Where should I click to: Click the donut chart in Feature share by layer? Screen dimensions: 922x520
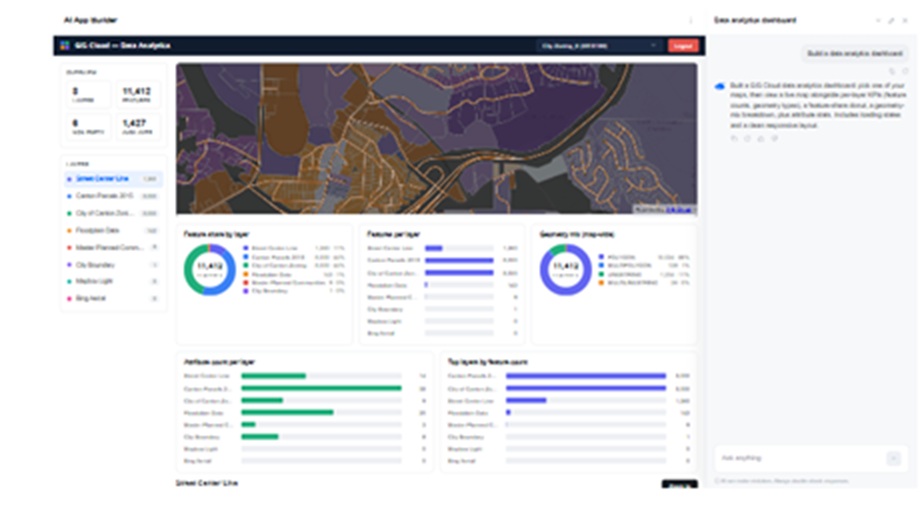click(x=209, y=270)
